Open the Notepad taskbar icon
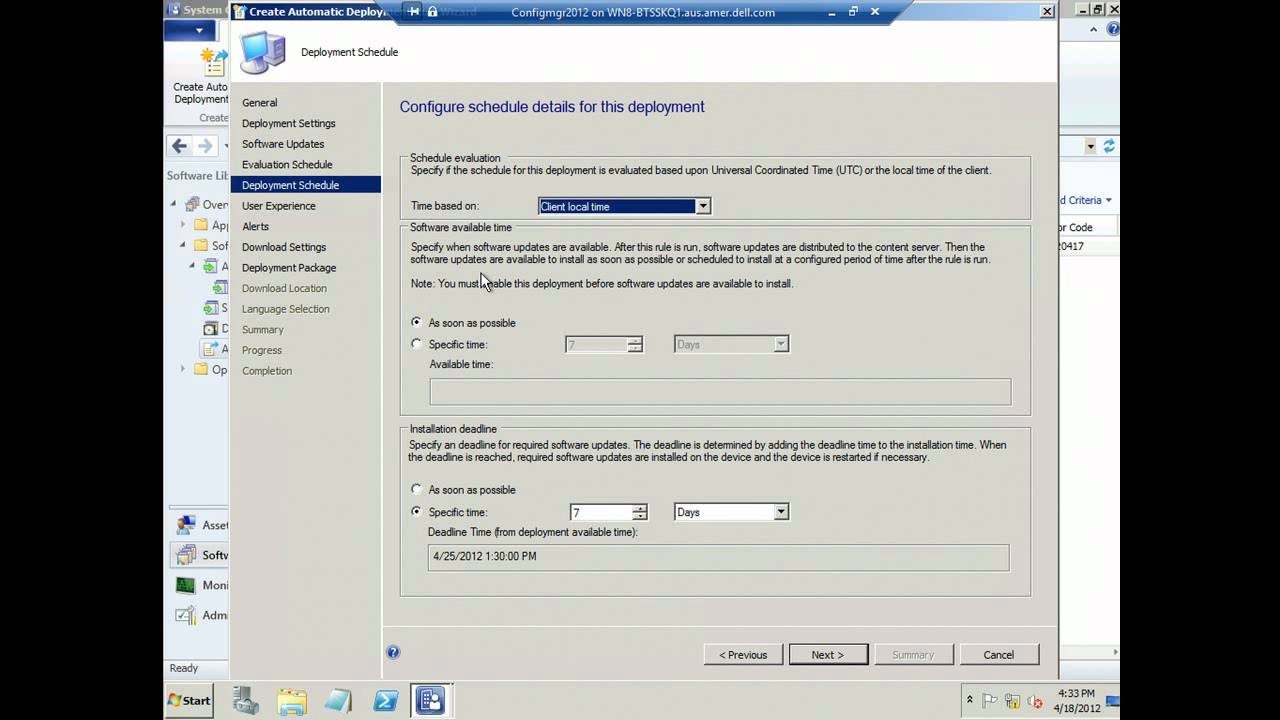1280x720 pixels. click(338, 700)
